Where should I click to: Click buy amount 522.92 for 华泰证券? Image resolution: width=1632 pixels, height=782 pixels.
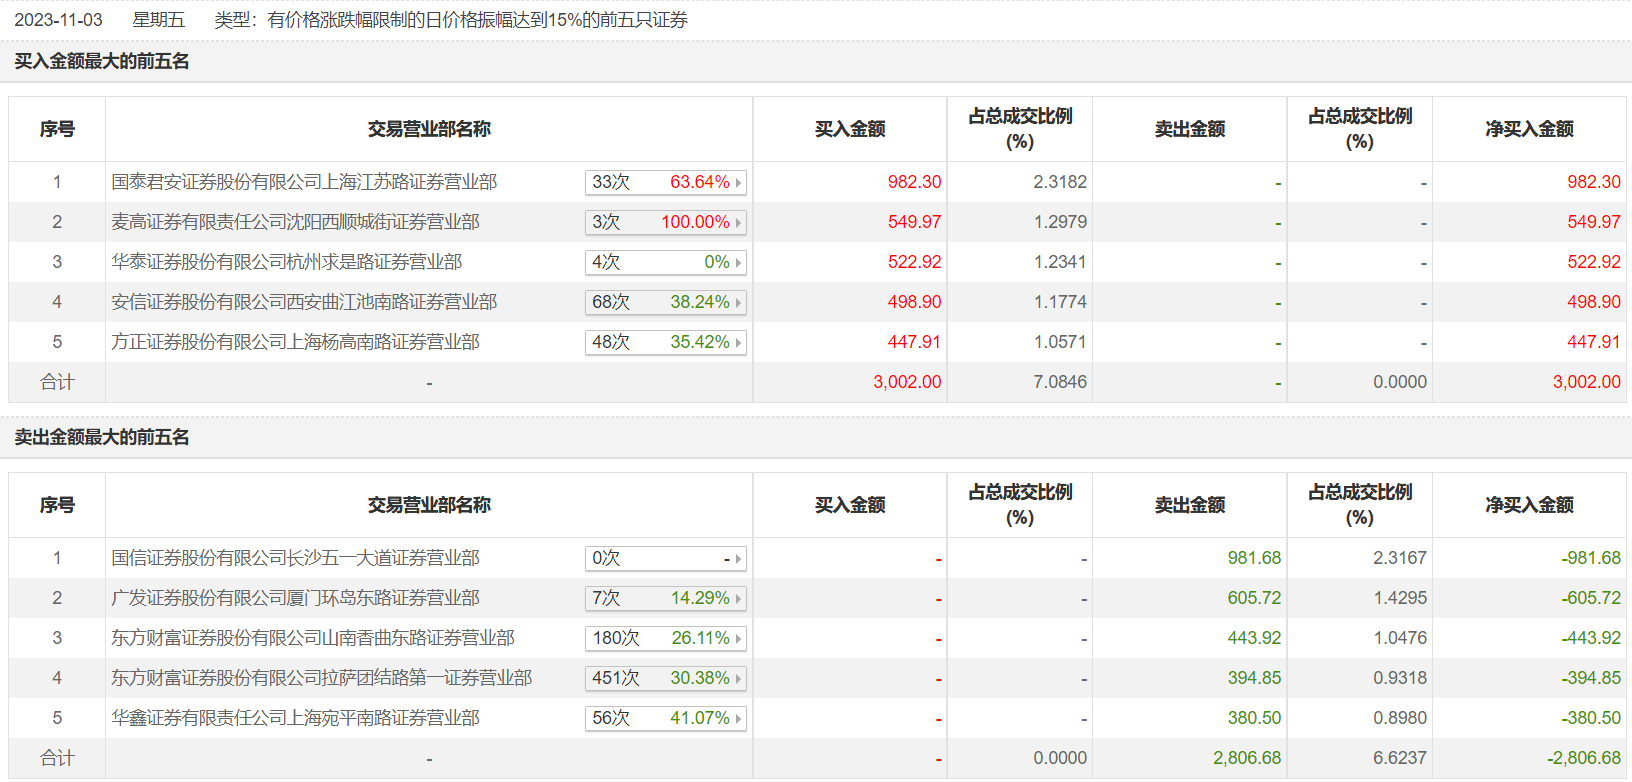point(914,262)
